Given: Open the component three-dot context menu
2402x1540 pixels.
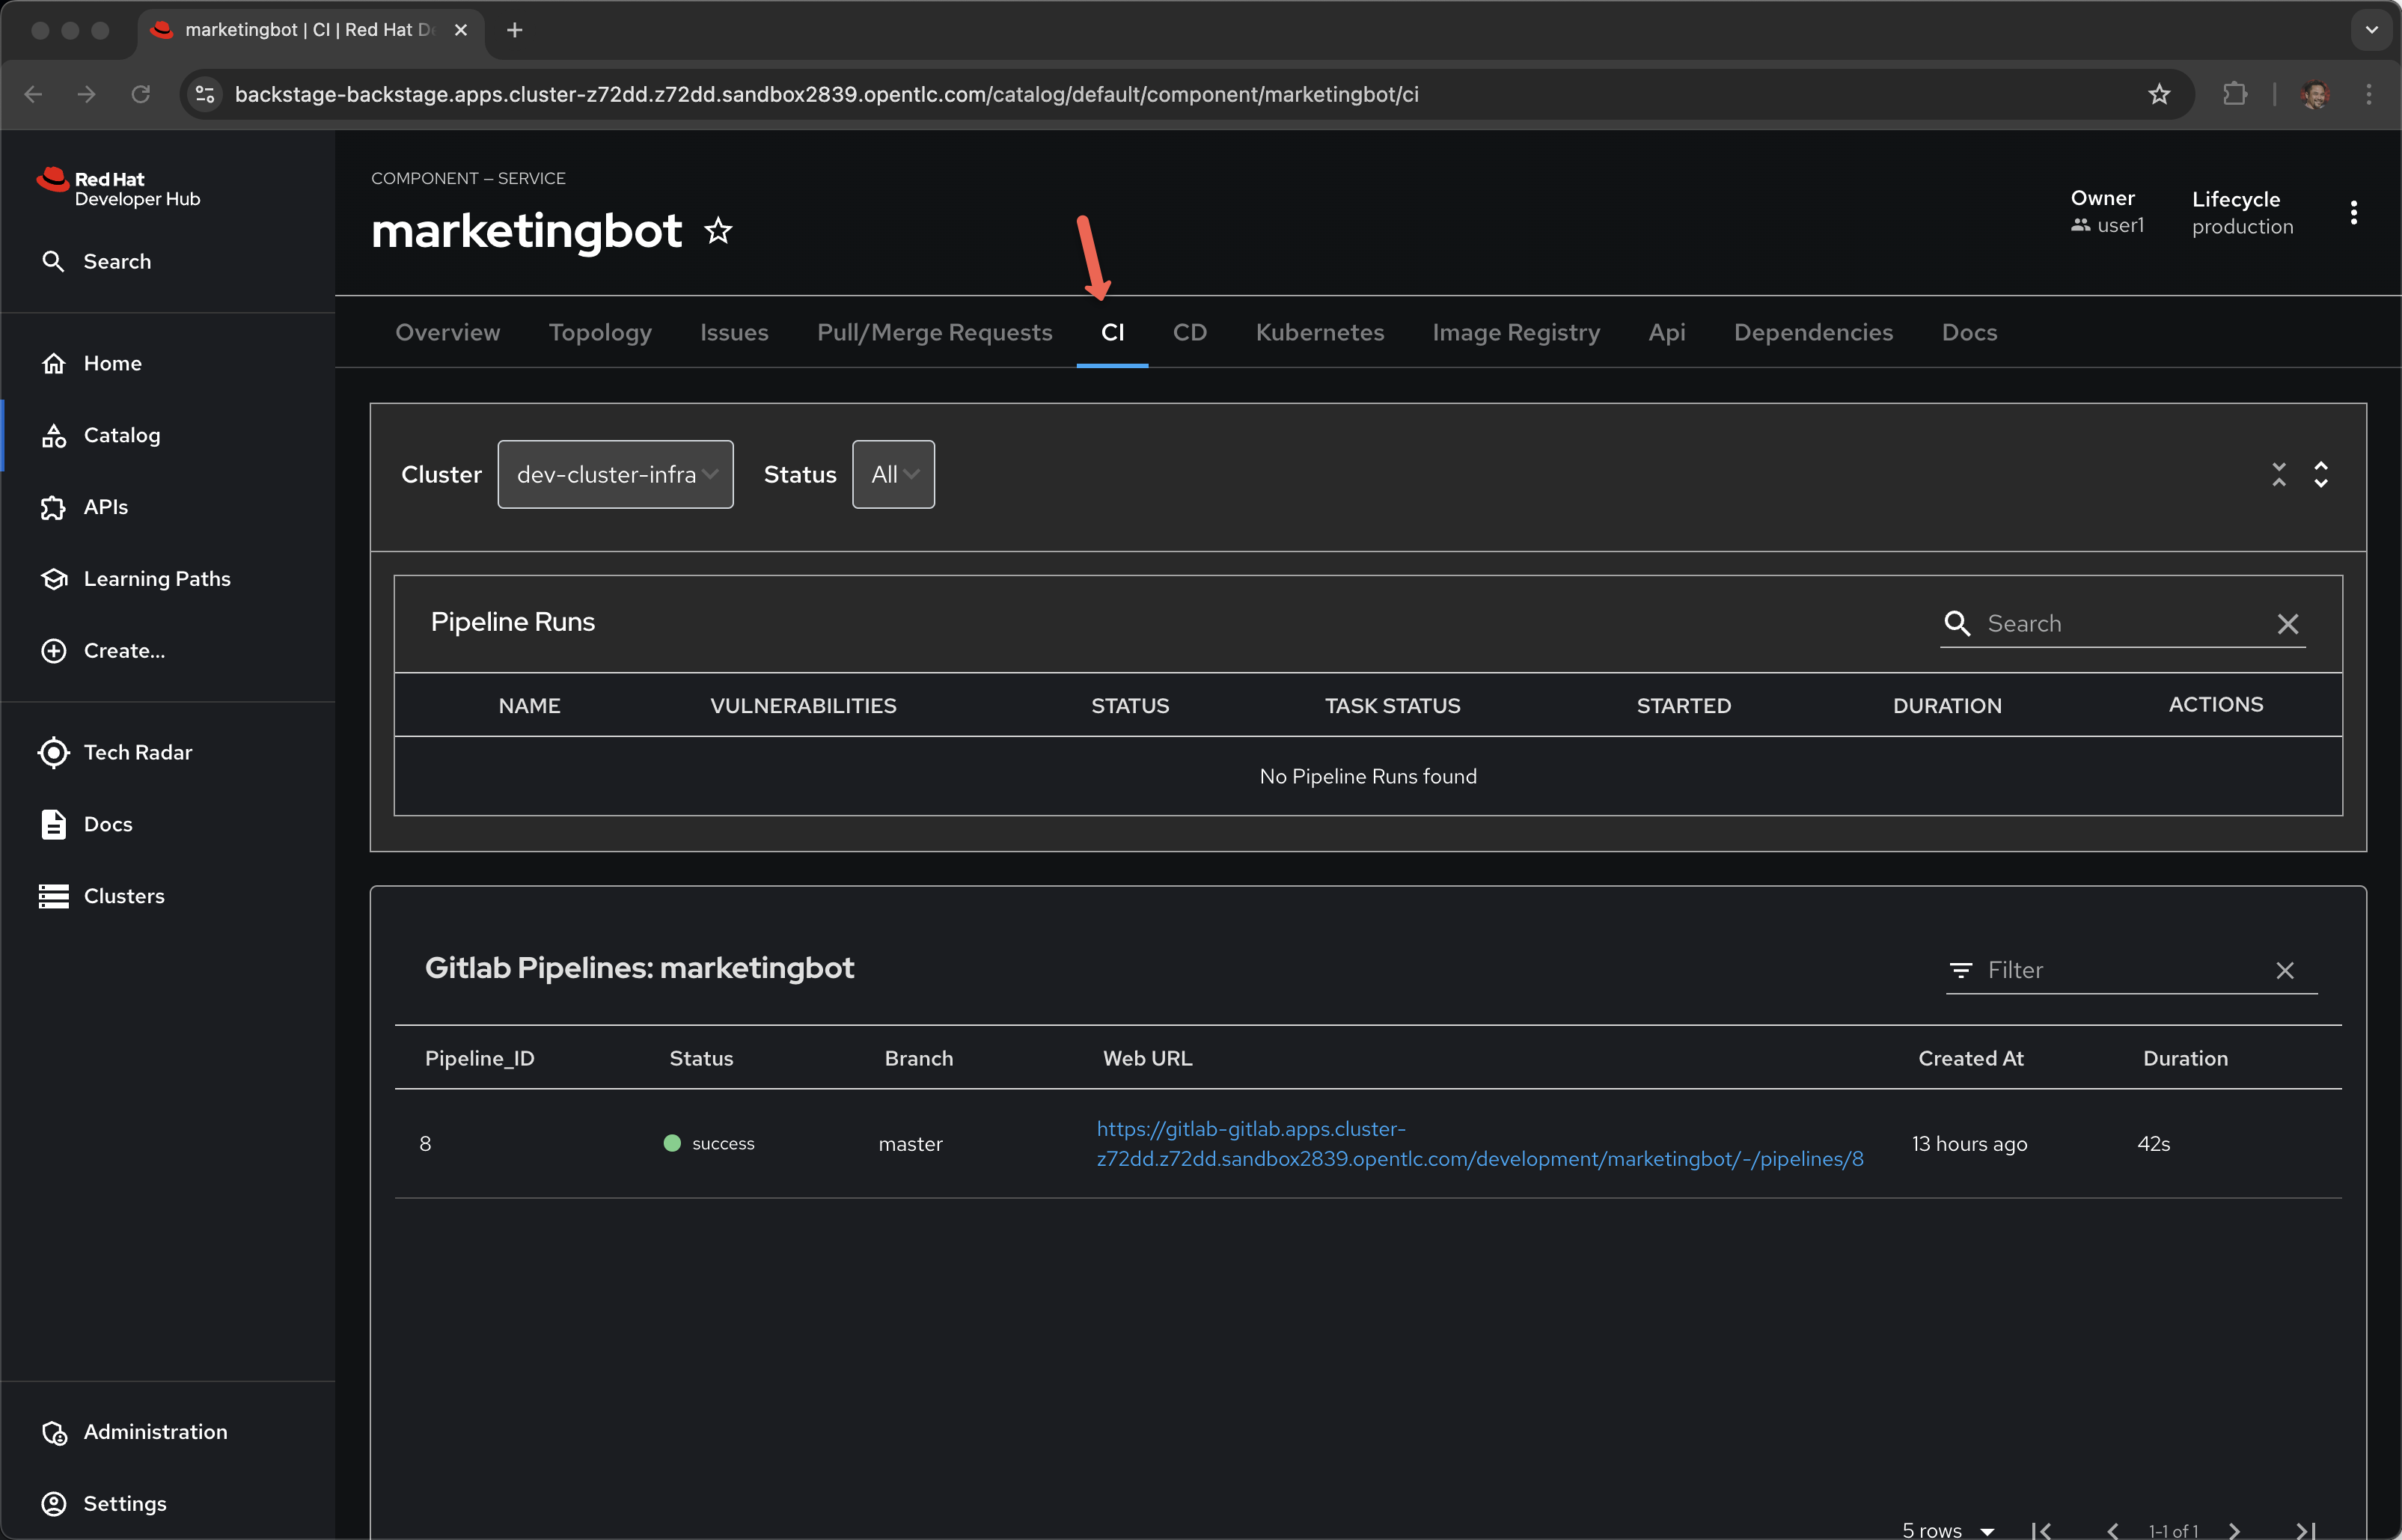Looking at the screenshot, I should click(2353, 212).
